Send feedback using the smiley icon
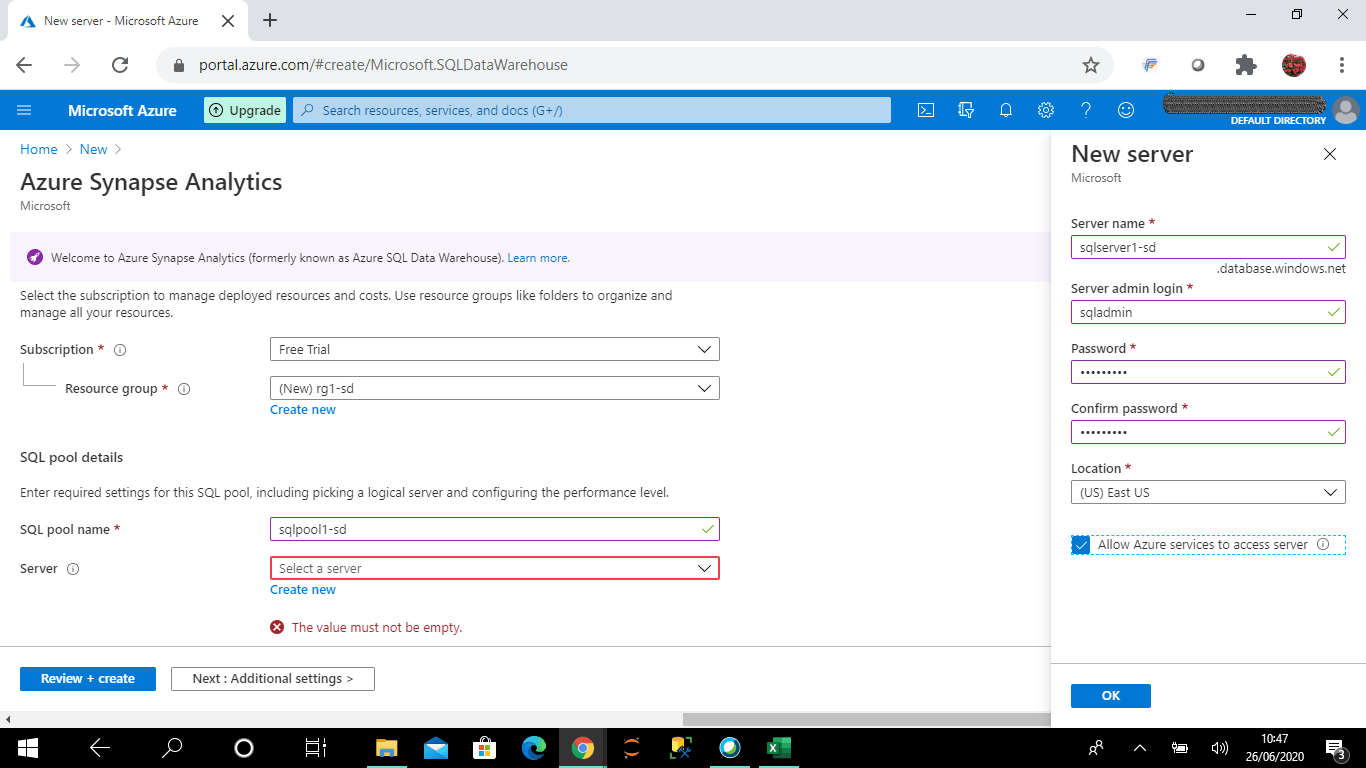 point(1126,110)
